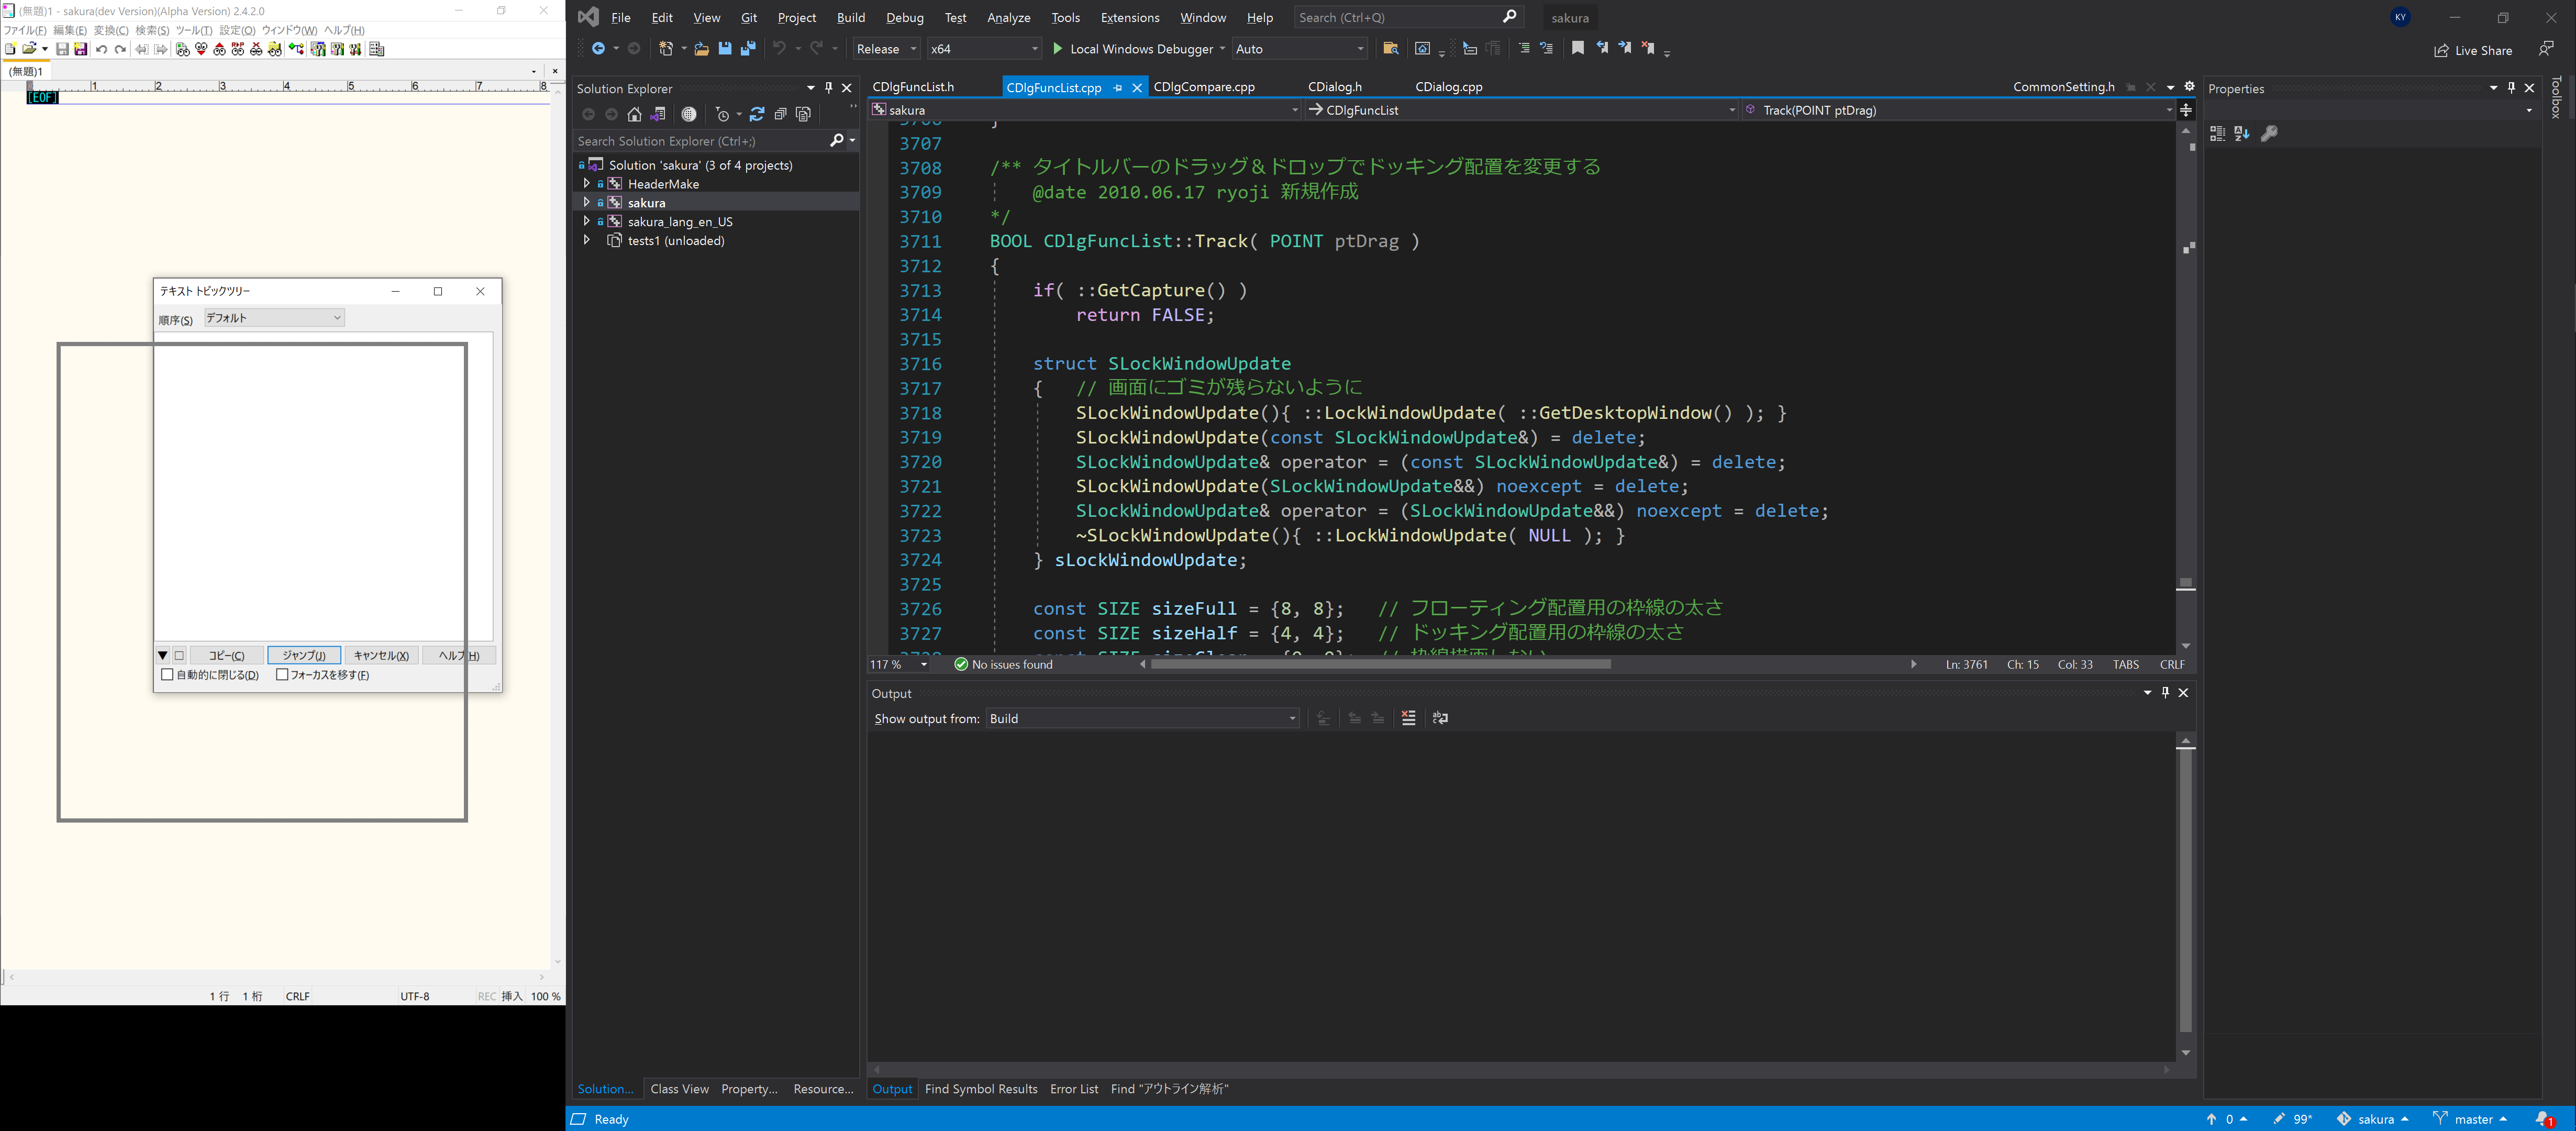Refresh the Solution Explorer tree
The width and height of the screenshot is (2576, 1131).
pos(757,114)
